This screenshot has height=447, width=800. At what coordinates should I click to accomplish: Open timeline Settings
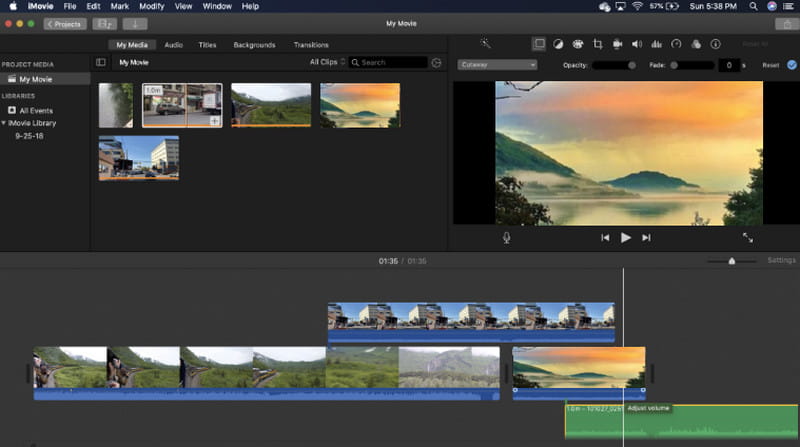pyautogui.click(x=781, y=260)
